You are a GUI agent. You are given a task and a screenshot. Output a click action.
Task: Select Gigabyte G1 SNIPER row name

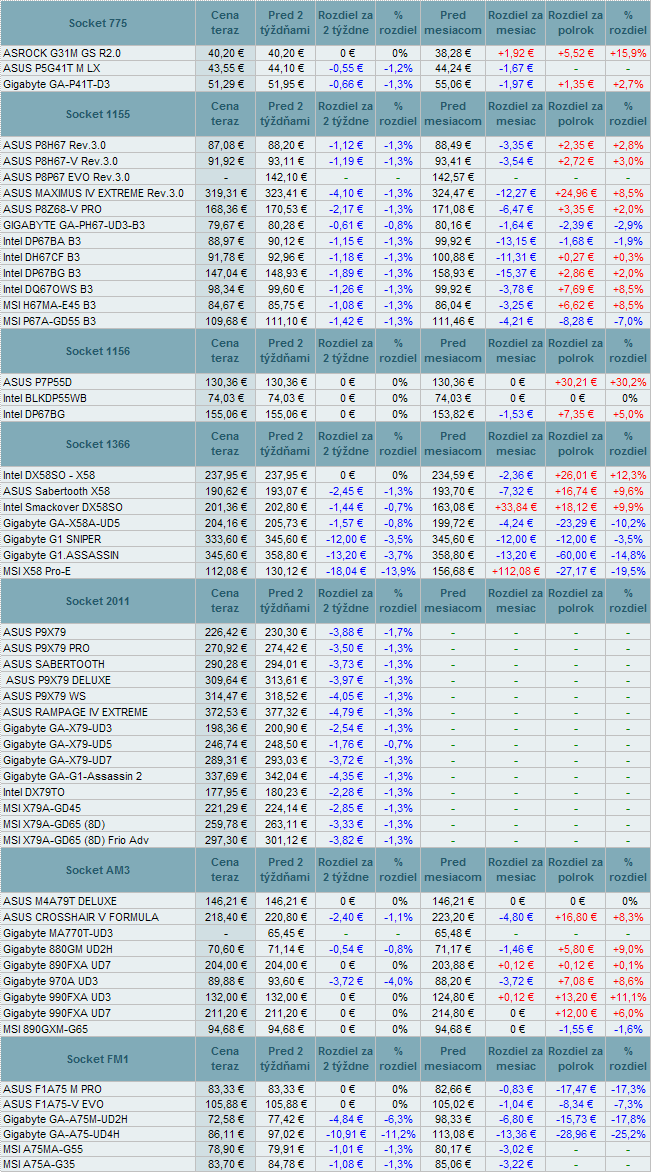[x=52, y=538]
